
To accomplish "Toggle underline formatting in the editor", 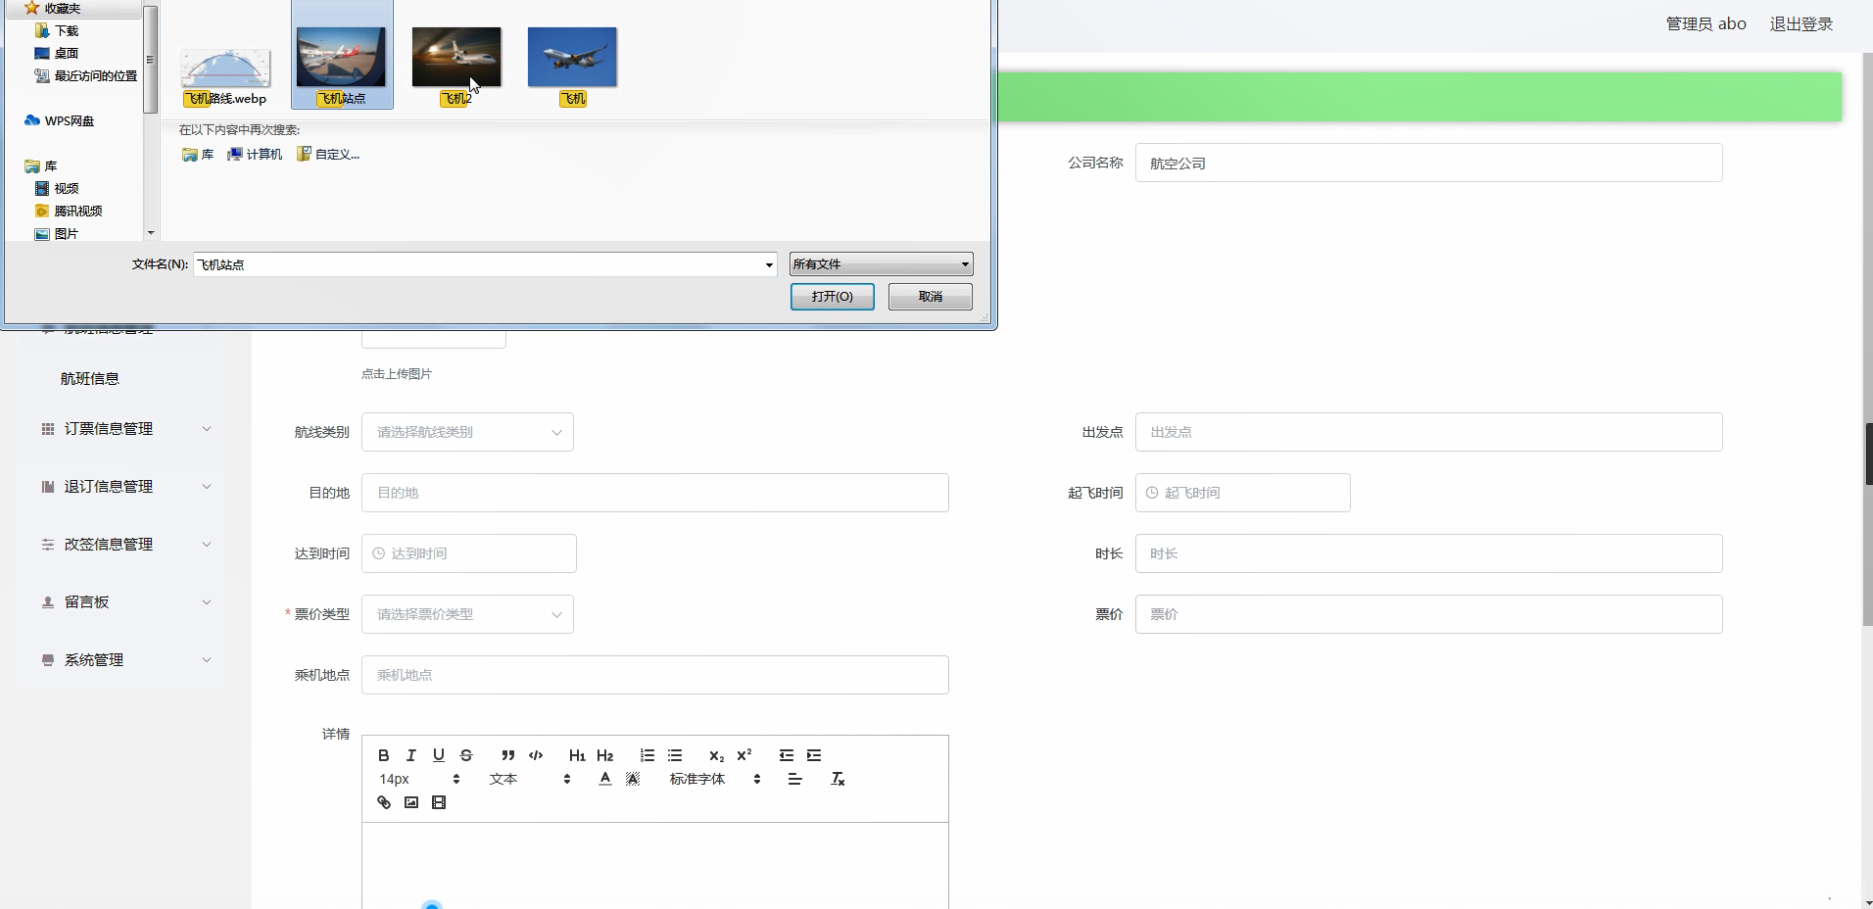I will (x=438, y=755).
